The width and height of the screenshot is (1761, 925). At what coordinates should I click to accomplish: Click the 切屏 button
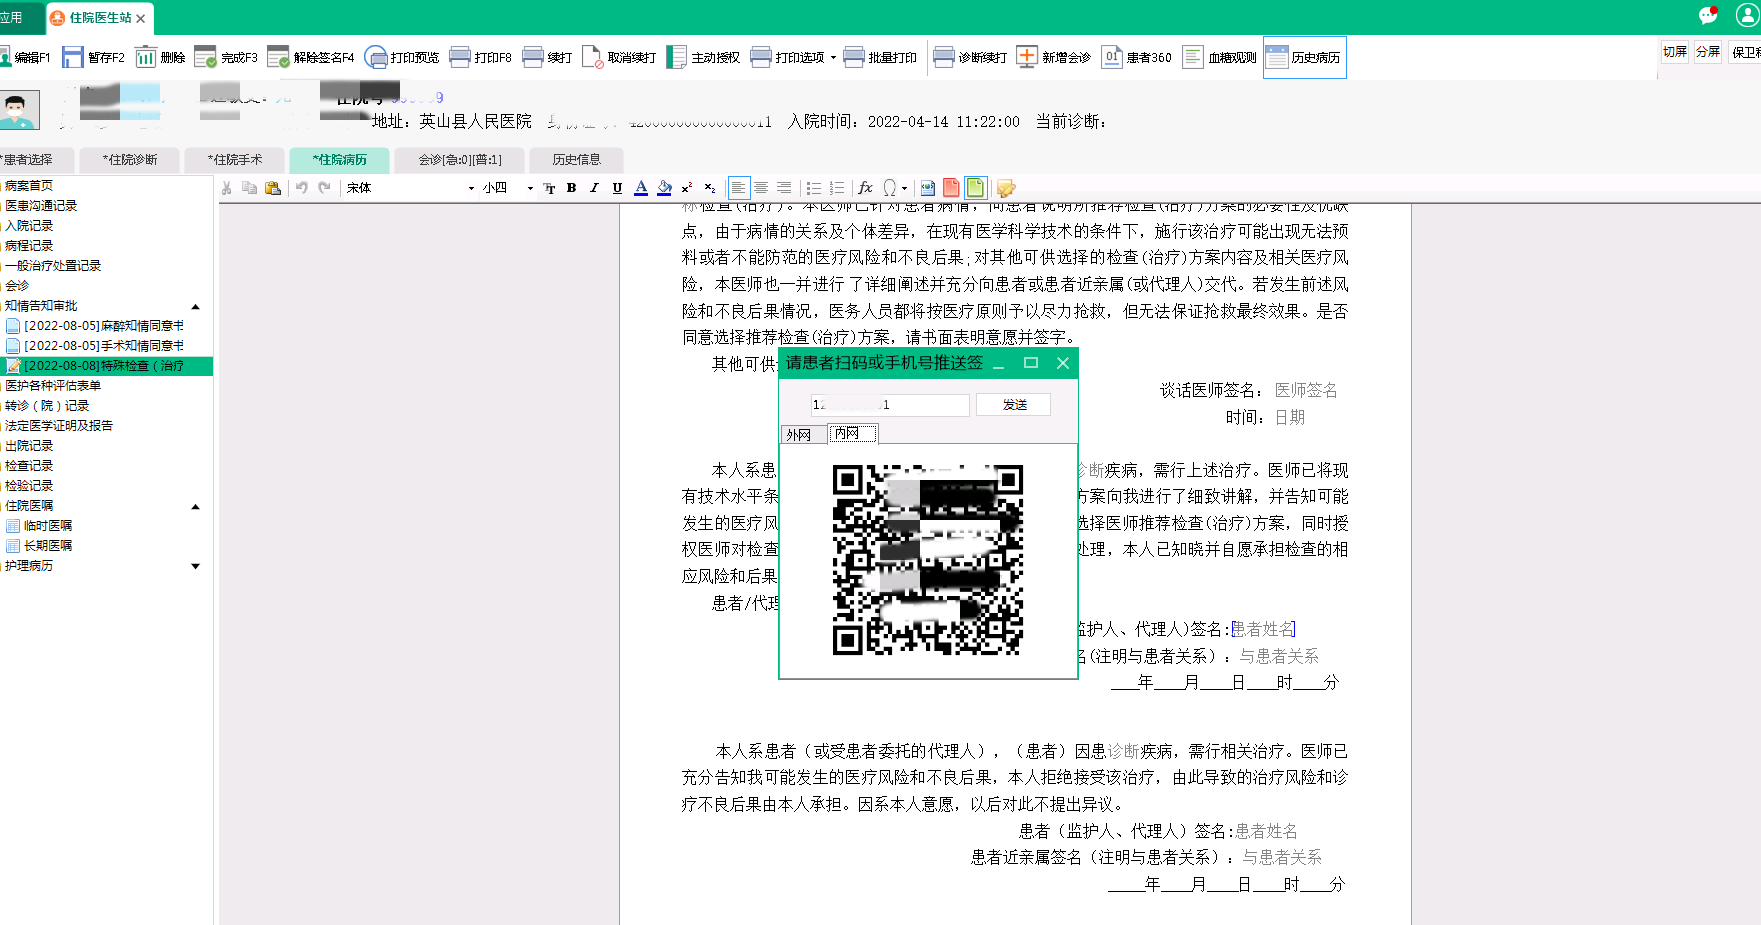tap(1675, 52)
